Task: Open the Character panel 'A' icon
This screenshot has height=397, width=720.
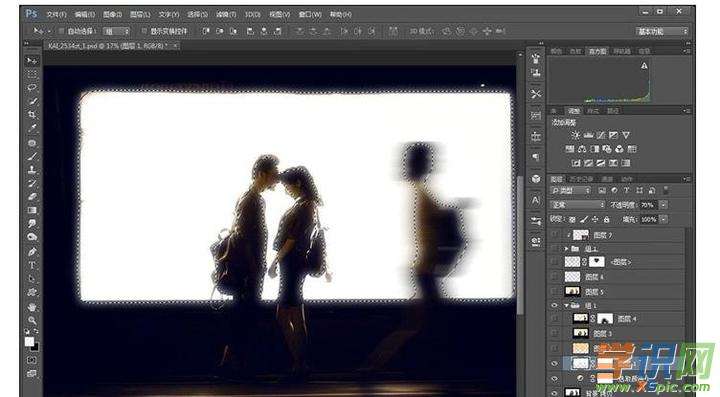Action: click(535, 200)
